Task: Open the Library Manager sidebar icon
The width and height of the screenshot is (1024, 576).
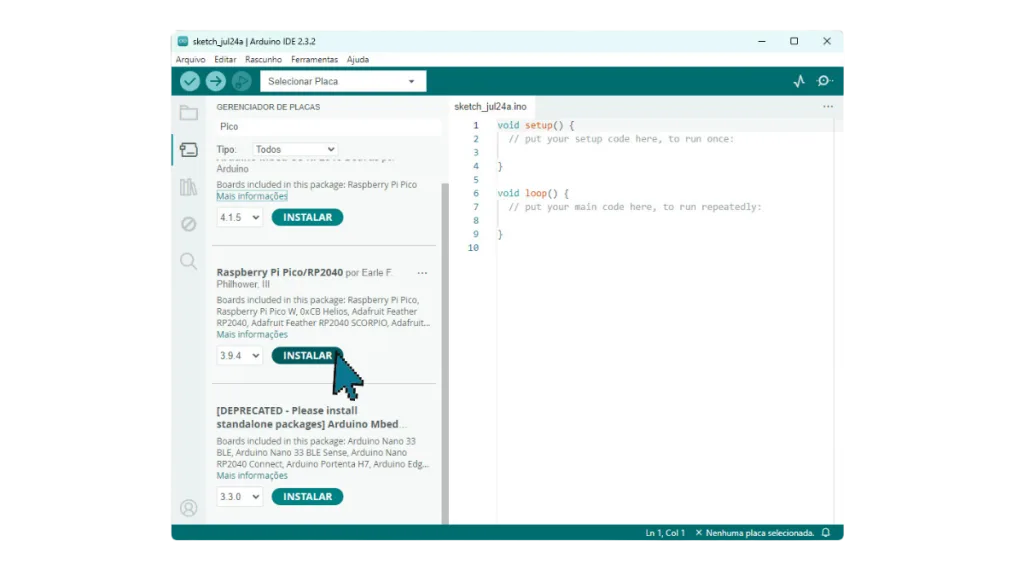Action: click(189, 187)
